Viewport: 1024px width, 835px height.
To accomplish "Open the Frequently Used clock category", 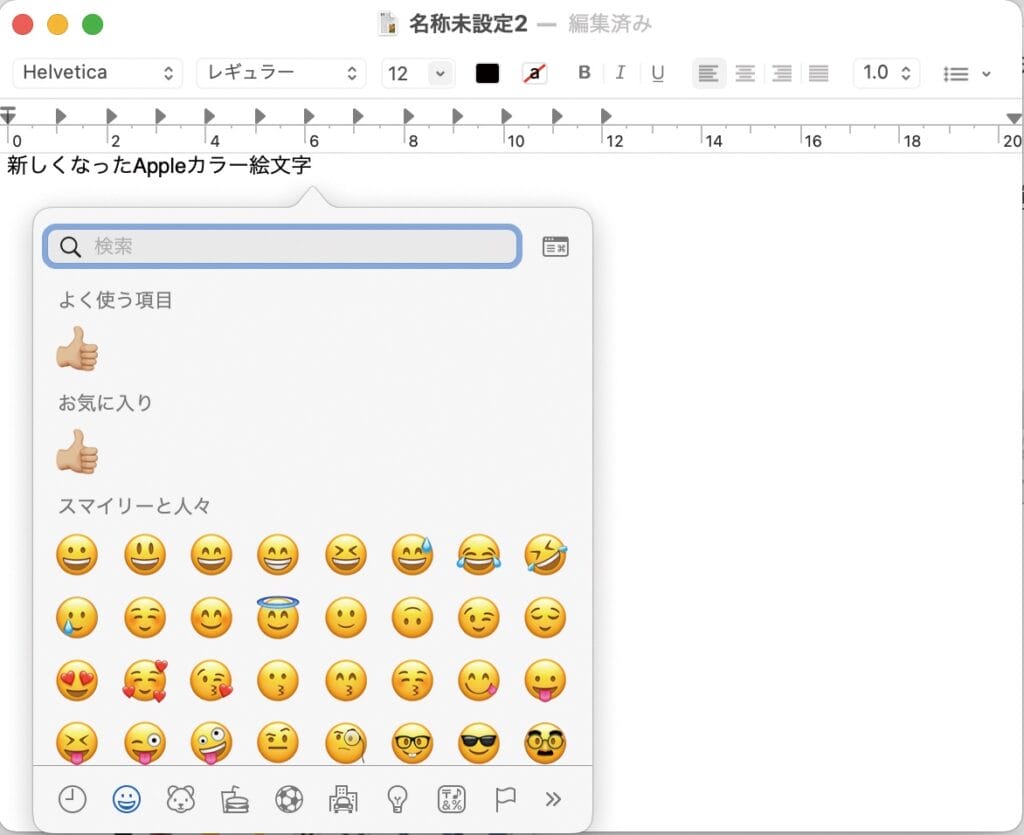I will 72,799.
